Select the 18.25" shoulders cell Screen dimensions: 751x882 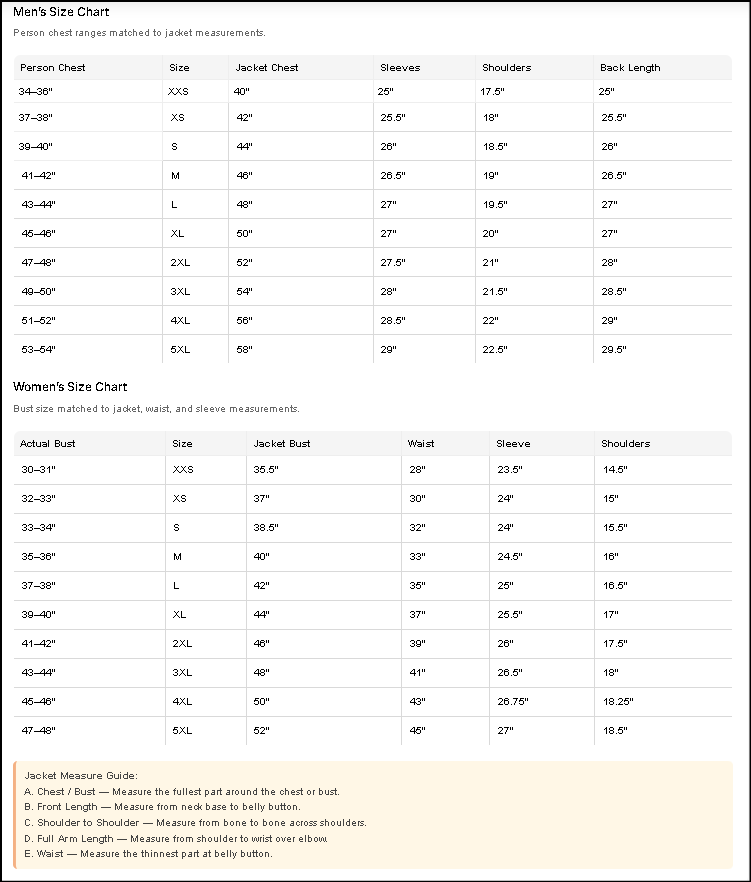click(617, 702)
